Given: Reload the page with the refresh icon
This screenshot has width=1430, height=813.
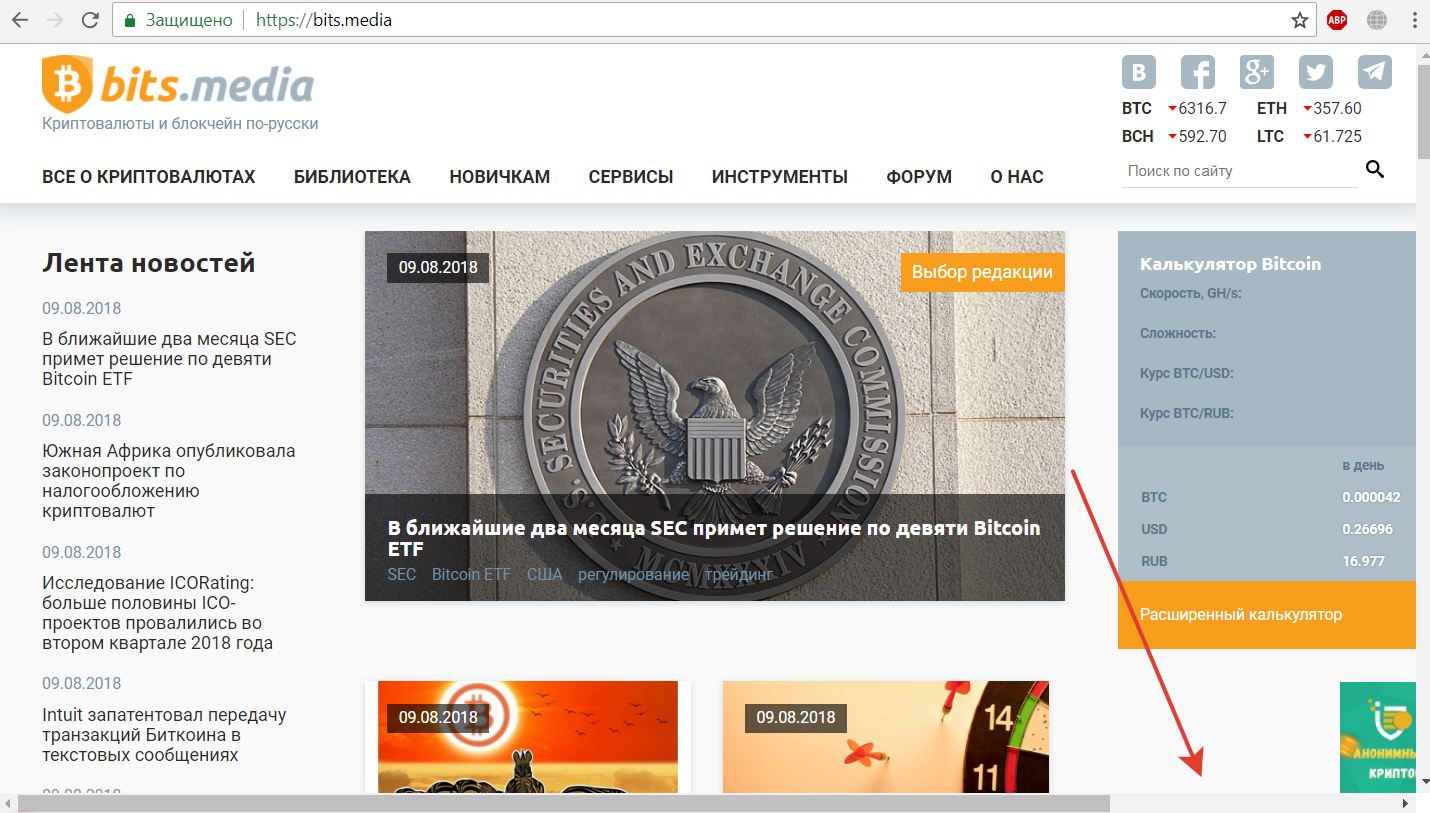Looking at the screenshot, I should pos(90,20).
